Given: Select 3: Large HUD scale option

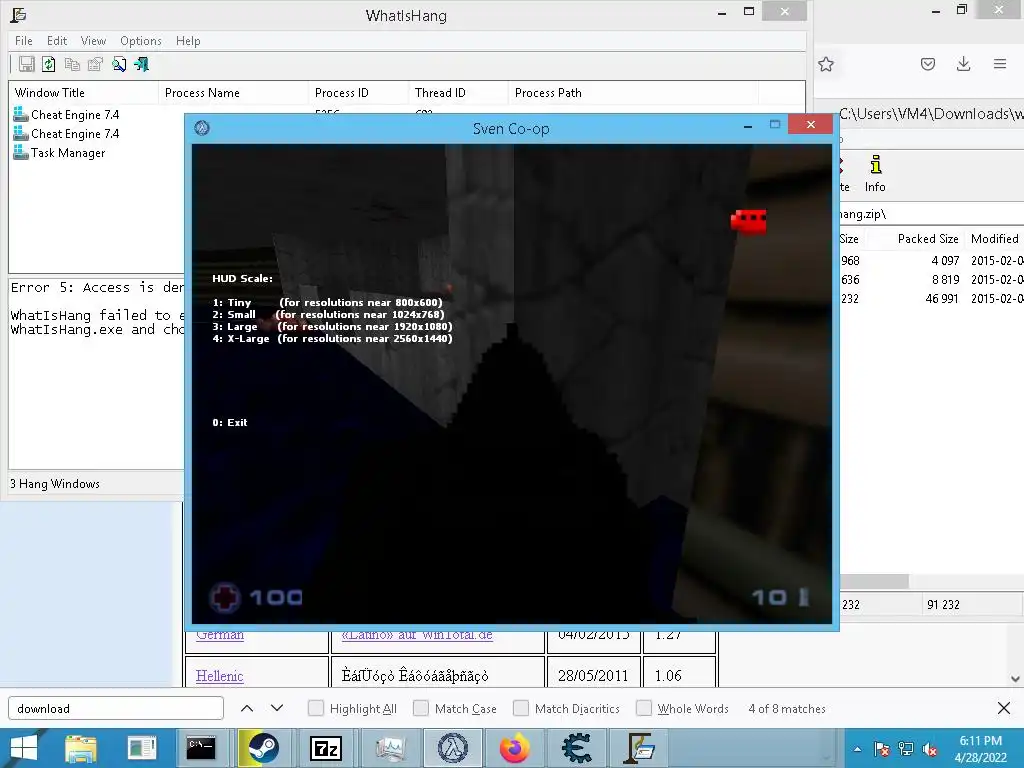Looking at the screenshot, I should point(332,327).
